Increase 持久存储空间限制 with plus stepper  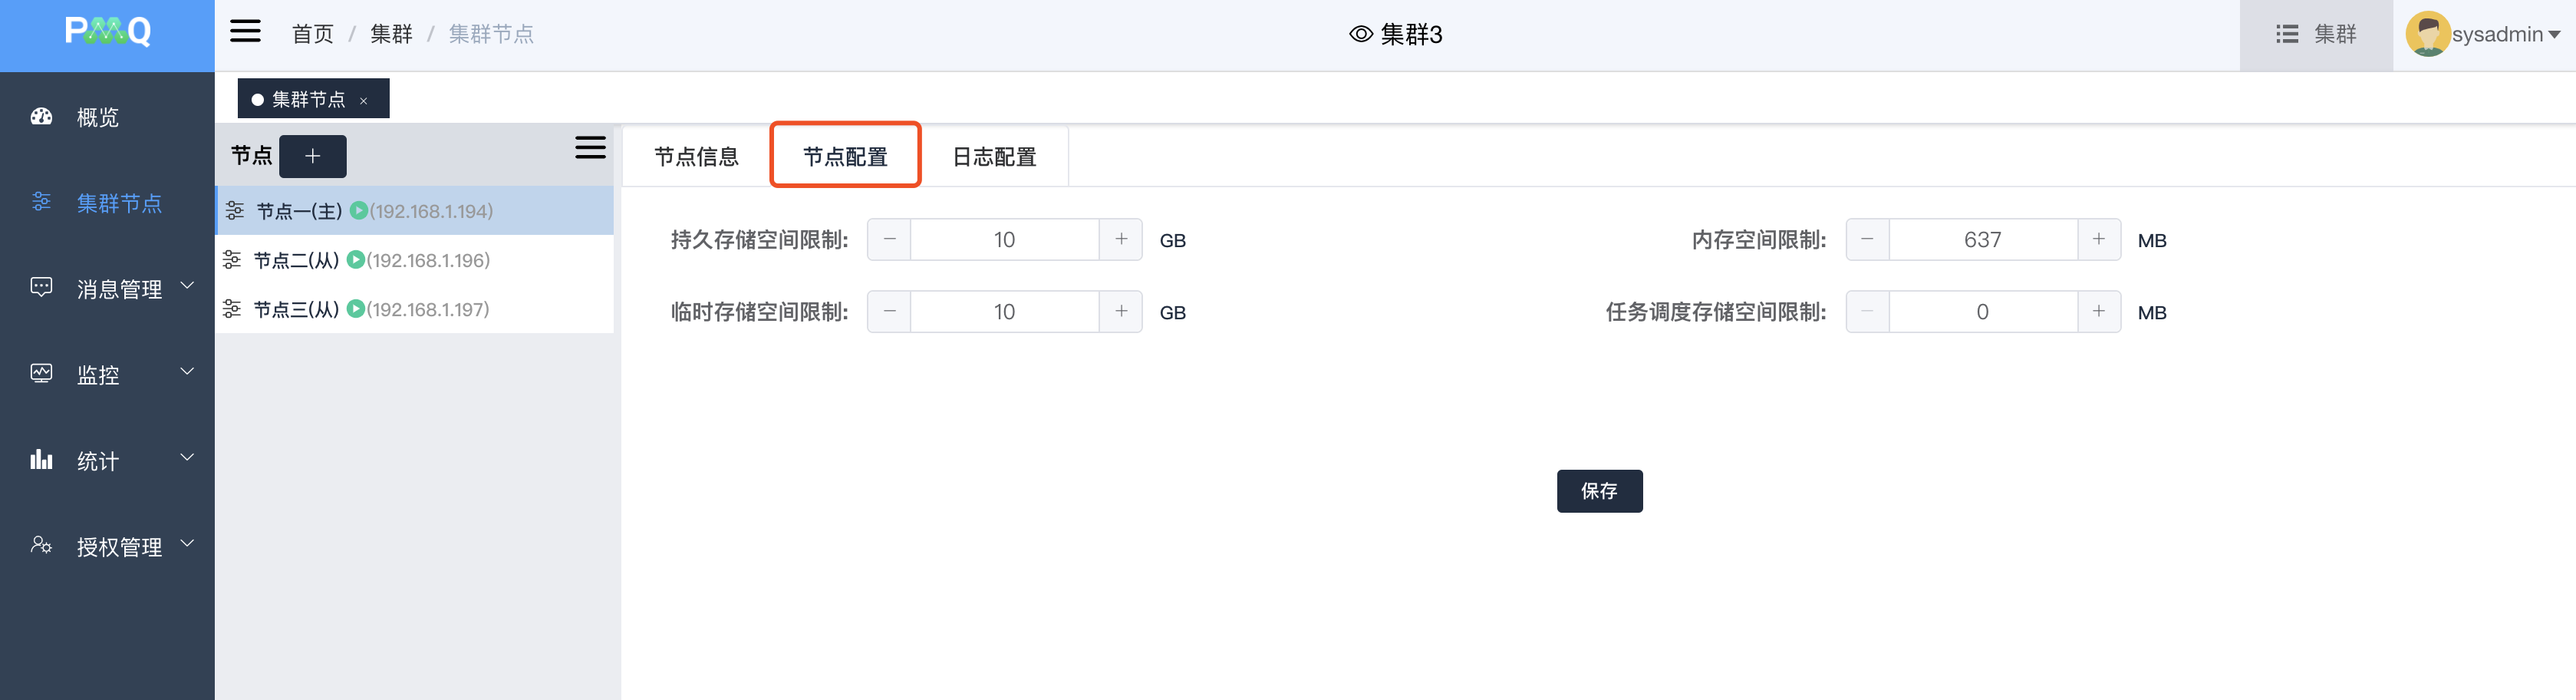[1121, 240]
